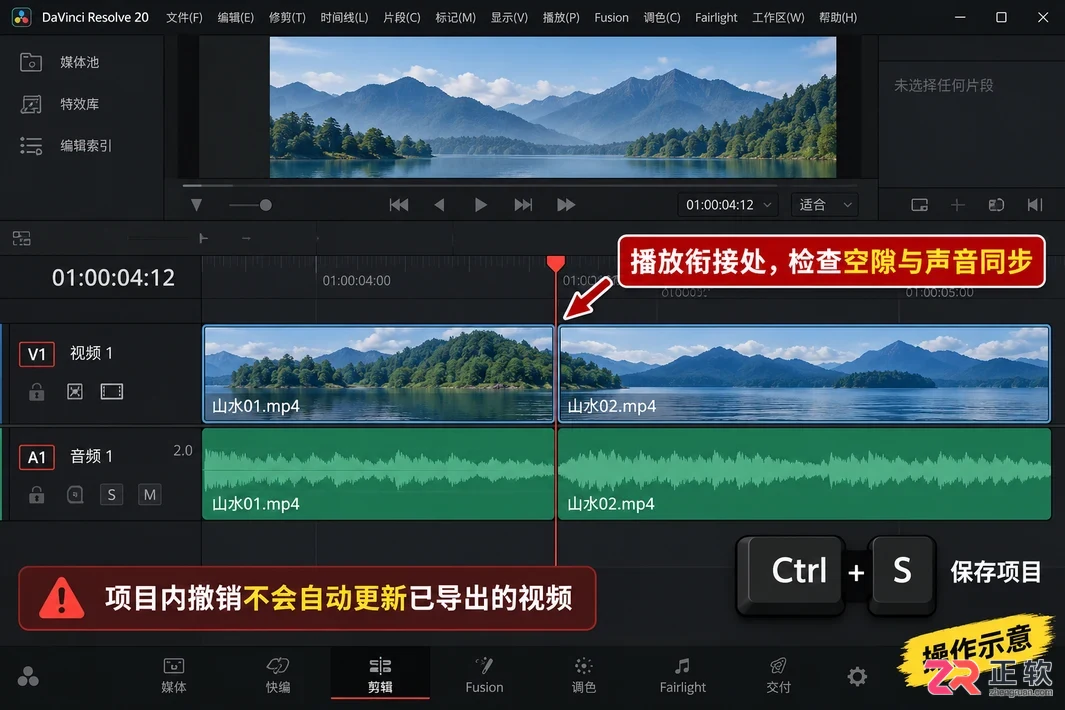Switch to the 媒体 page
Screen dimensions: 1065x710
click(174, 675)
